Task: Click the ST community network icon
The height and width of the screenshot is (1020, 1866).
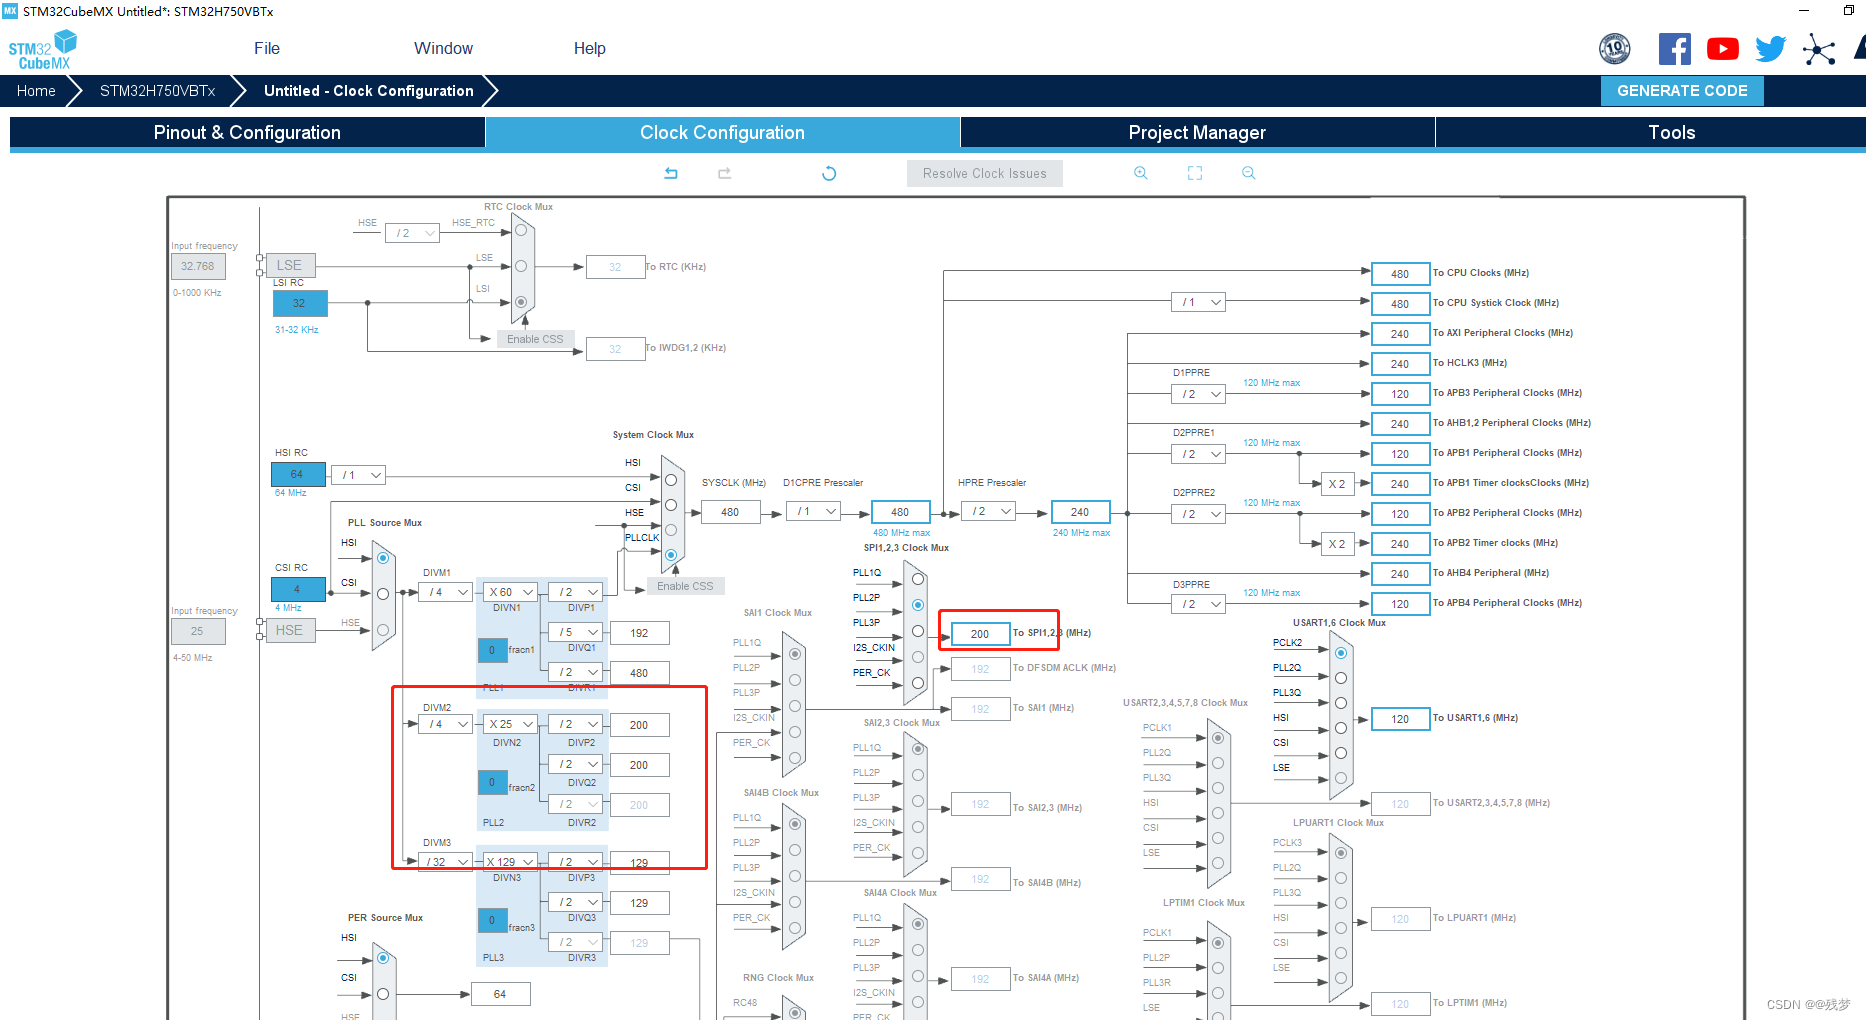Action: 1819,49
